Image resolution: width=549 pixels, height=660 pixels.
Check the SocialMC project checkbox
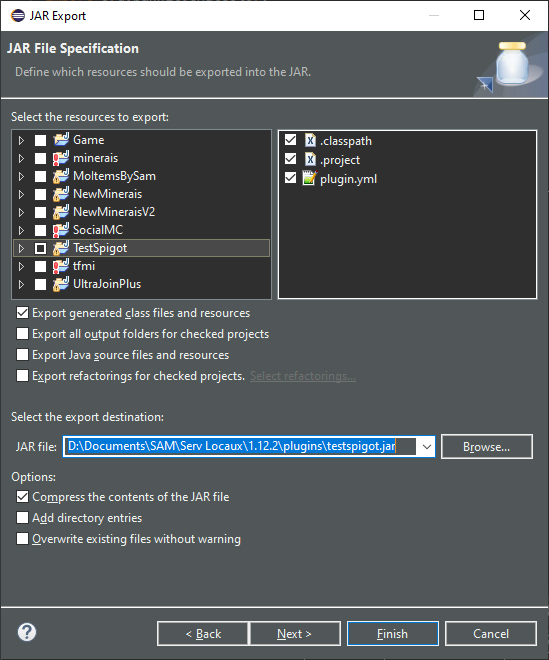pos(40,230)
